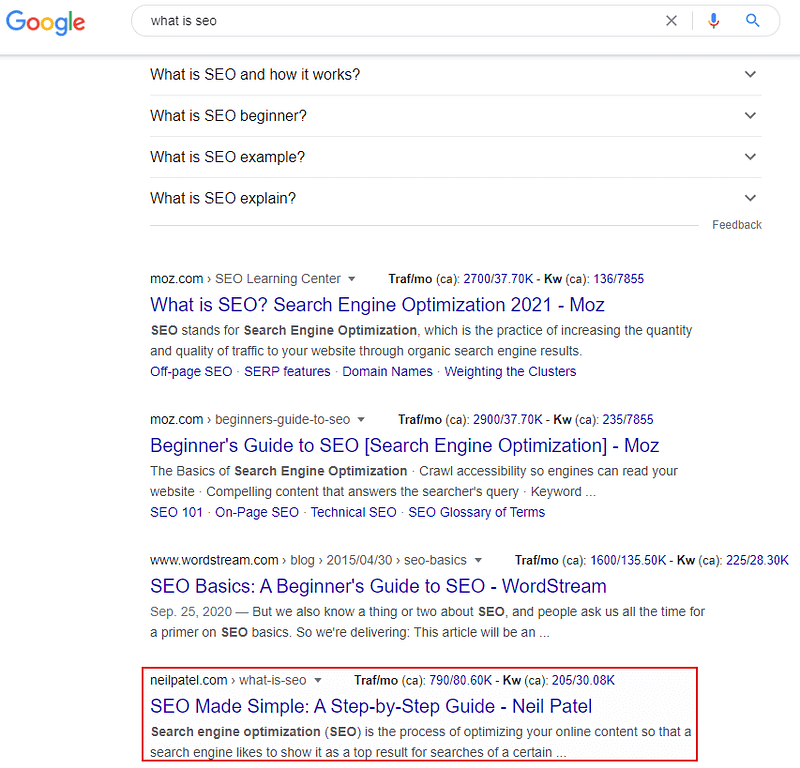800x768 pixels.
Task: Click snippet text 'The Basics of Search Engine Optimization'
Action: (279, 471)
